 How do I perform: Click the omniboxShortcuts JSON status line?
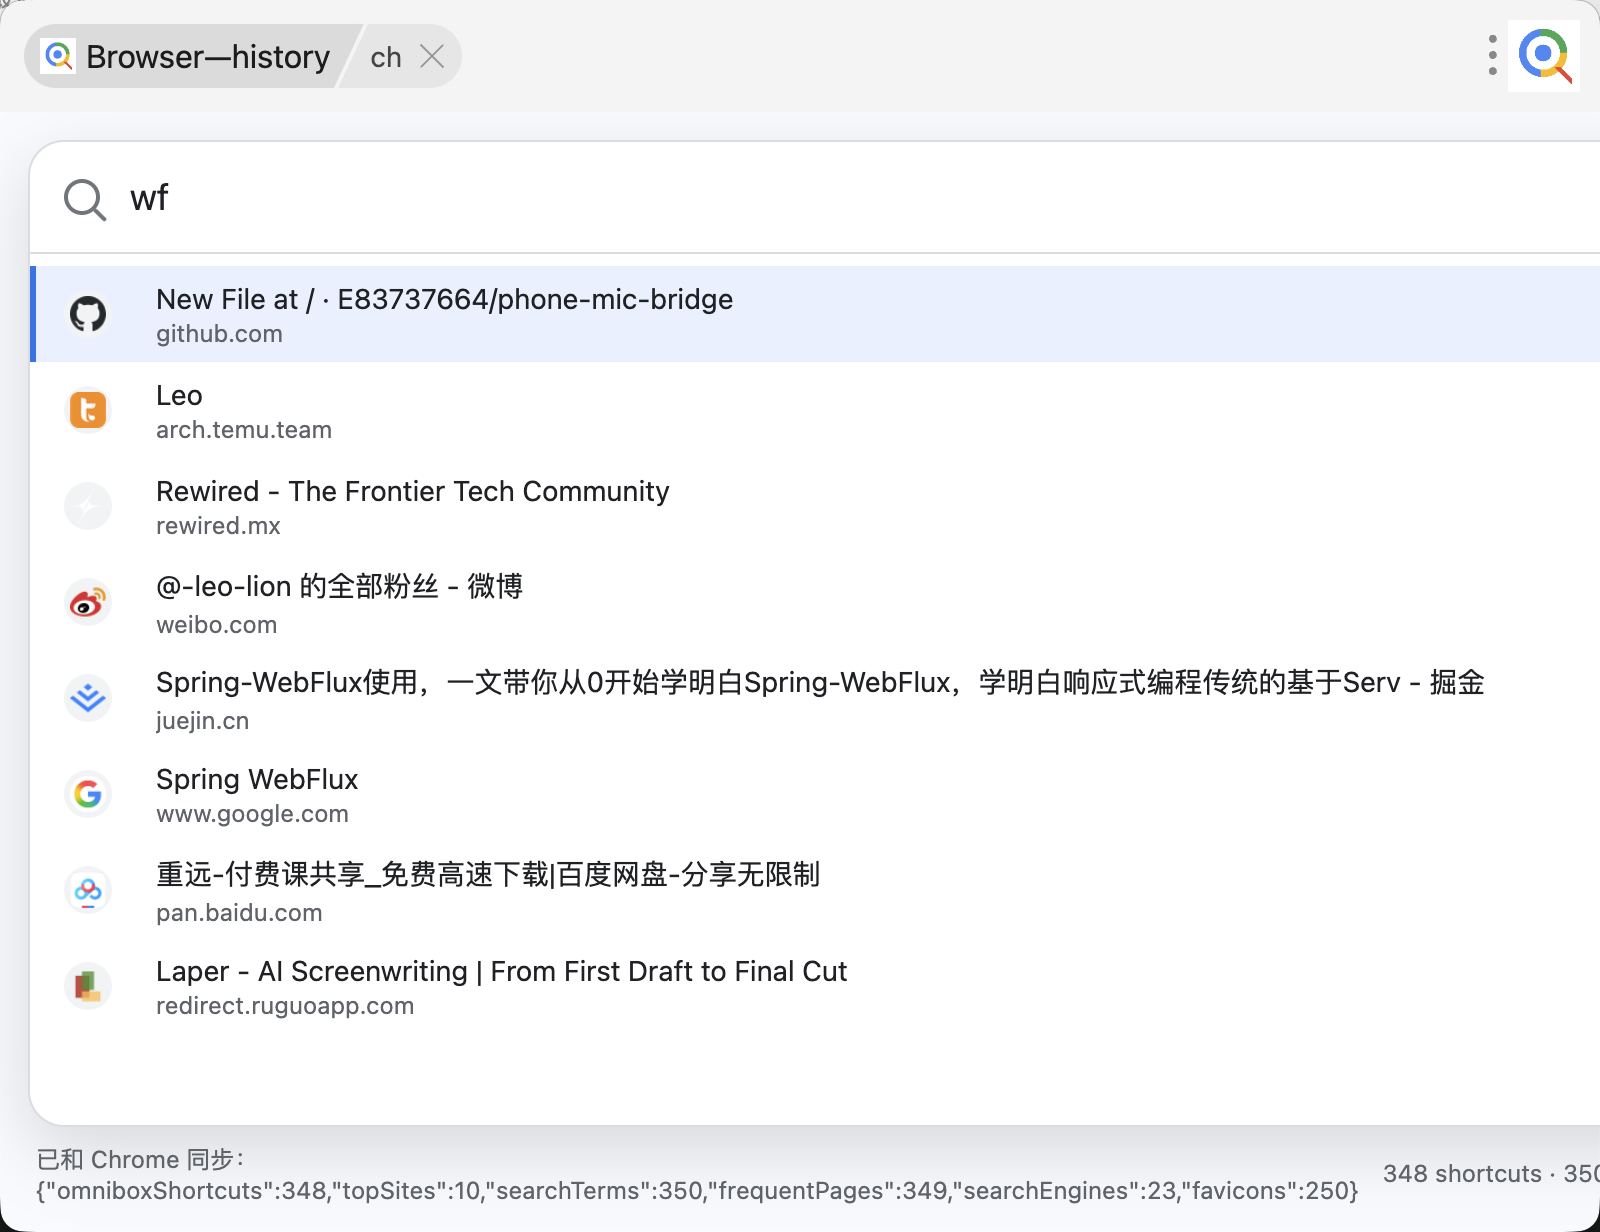point(697,1191)
